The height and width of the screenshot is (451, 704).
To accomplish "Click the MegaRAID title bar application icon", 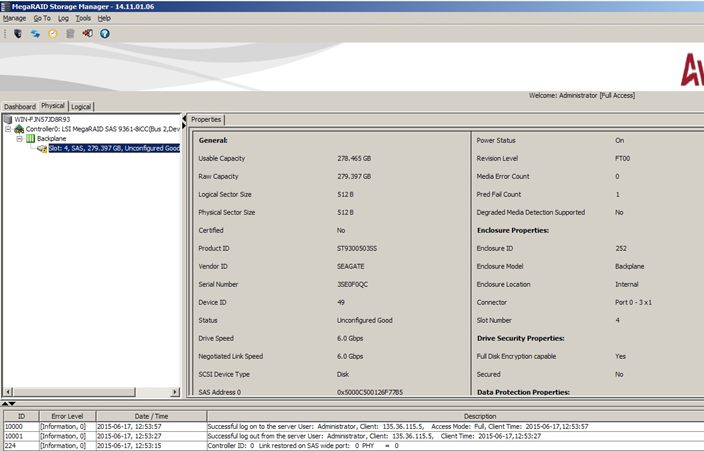I will (x=6, y=6).
